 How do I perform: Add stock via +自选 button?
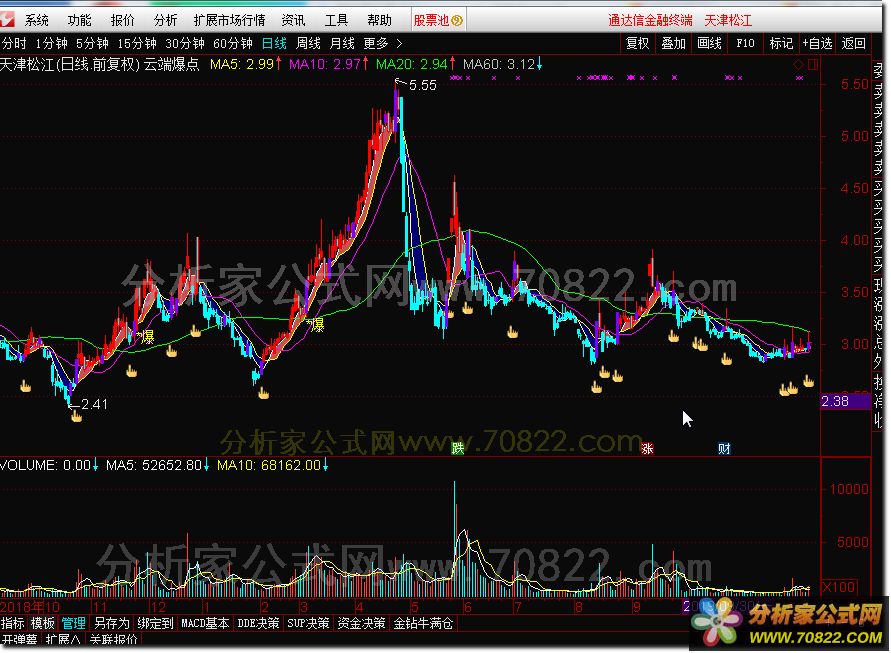pyautogui.click(x=817, y=44)
